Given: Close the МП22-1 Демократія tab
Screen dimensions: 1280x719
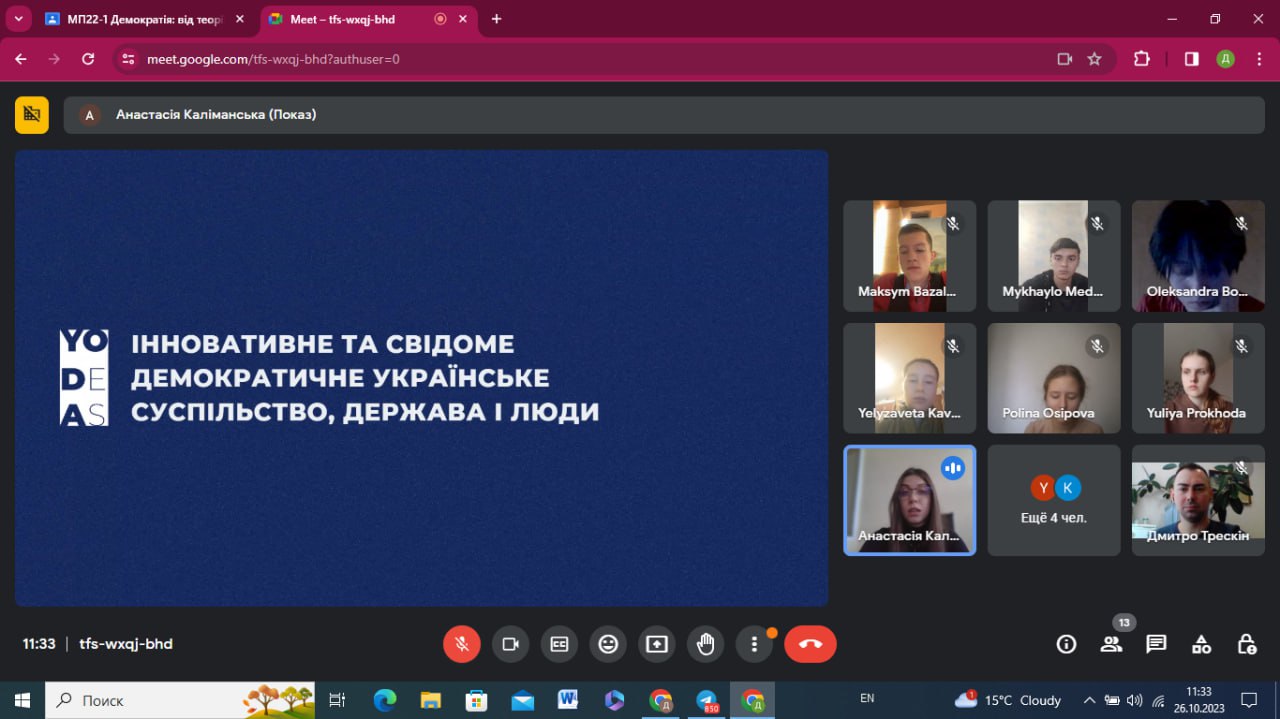Looking at the screenshot, I should pos(240,19).
